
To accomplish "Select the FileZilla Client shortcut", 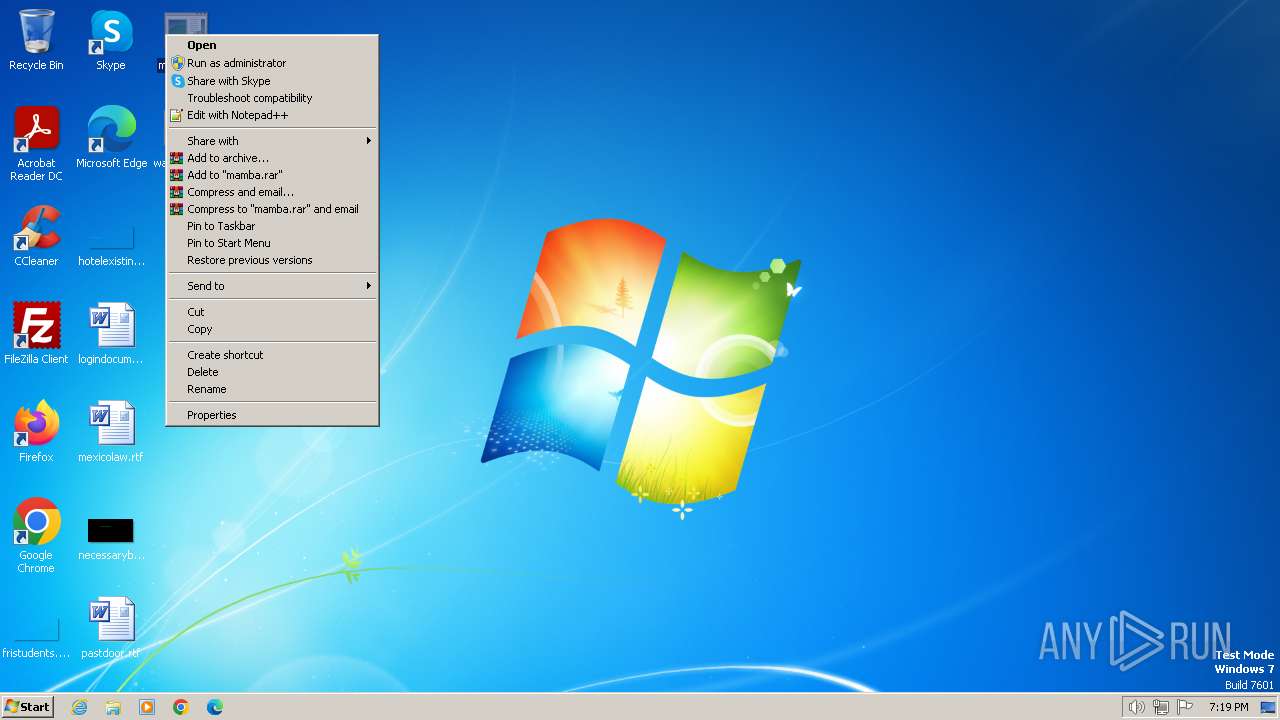I will coord(36,334).
